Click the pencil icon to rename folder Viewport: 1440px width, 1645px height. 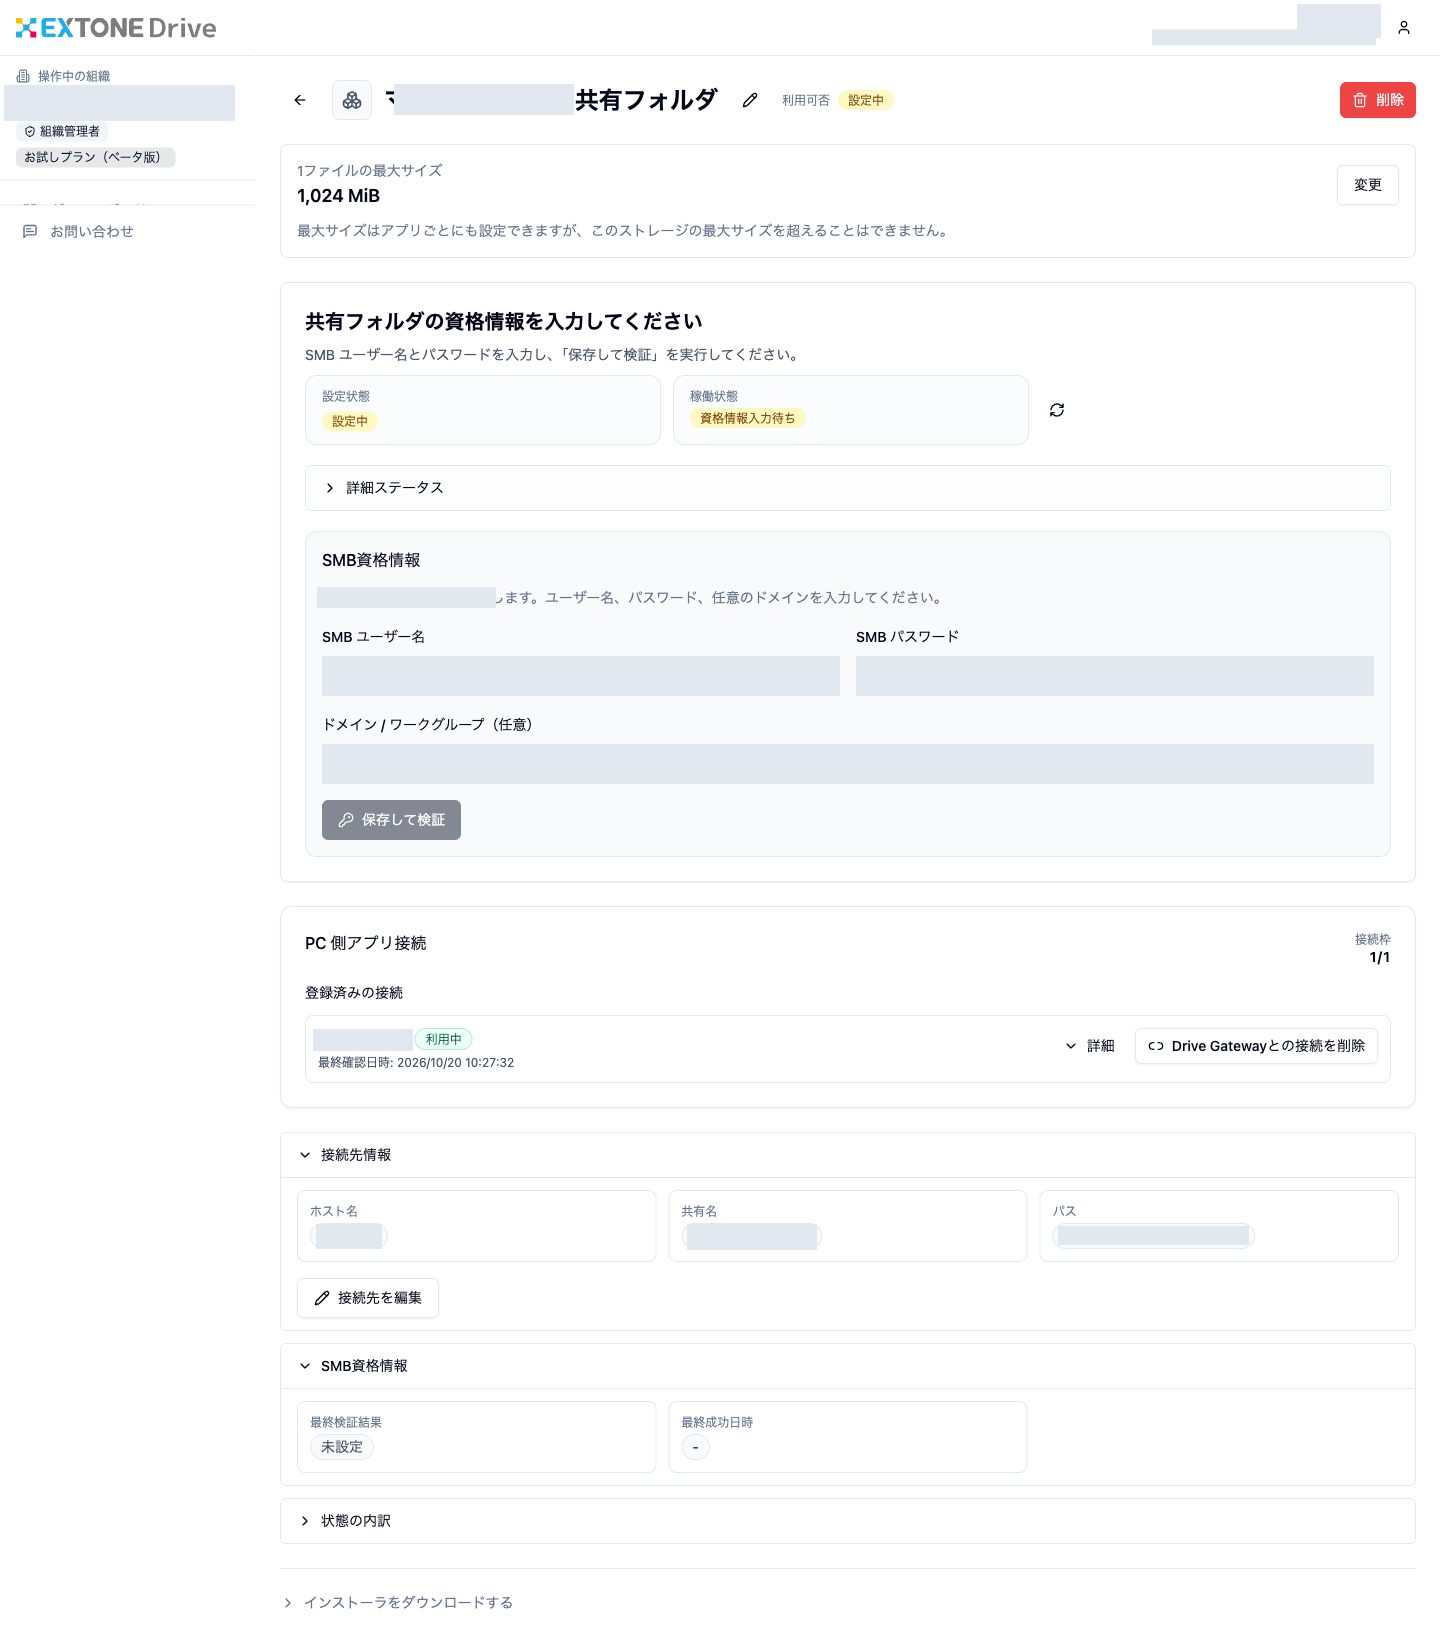(x=750, y=100)
